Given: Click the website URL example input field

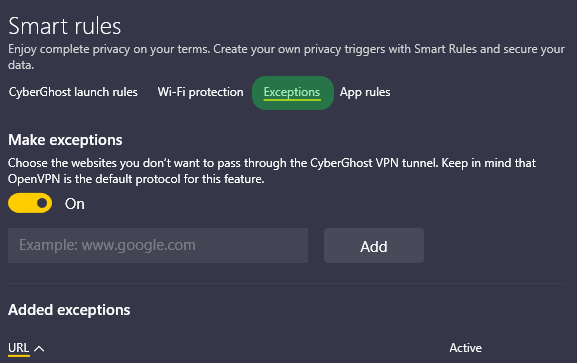Looking at the screenshot, I should [158, 245].
